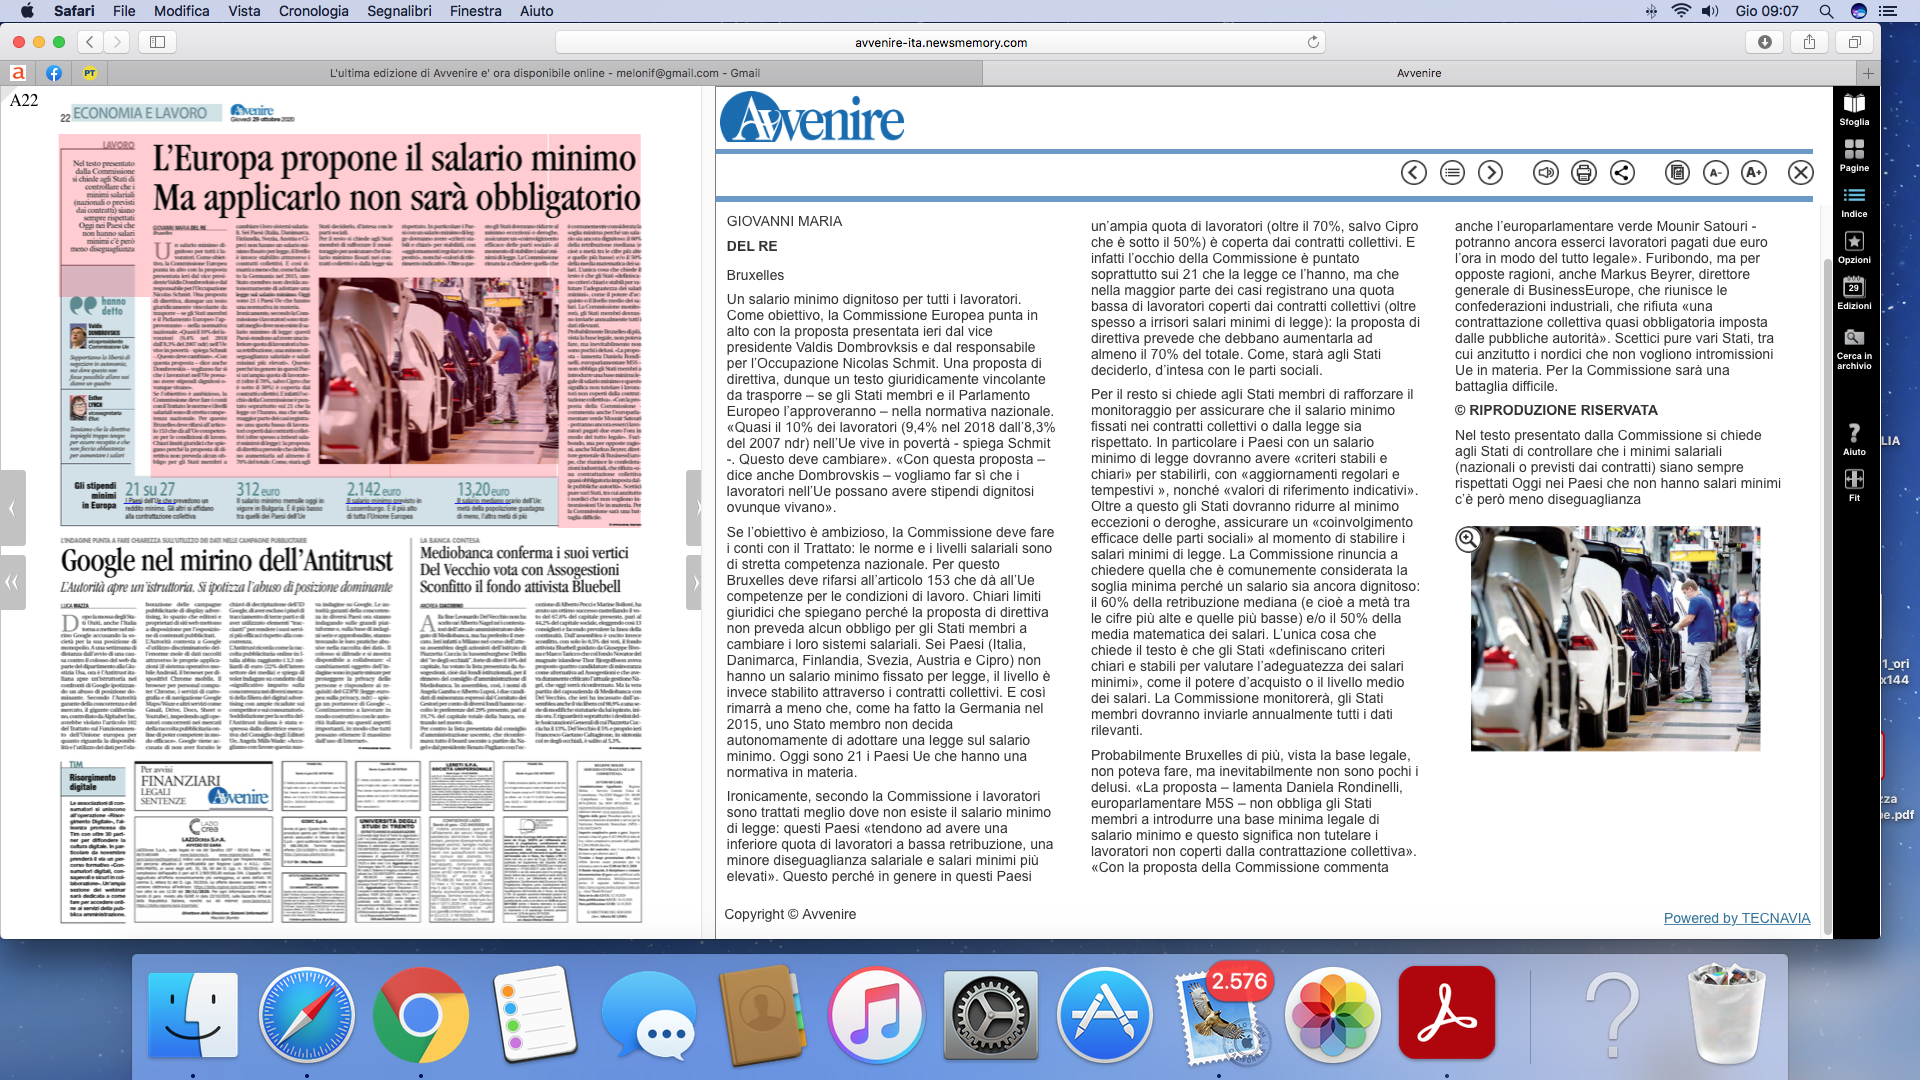Viewport: 1920px width, 1080px height.
Task: Advance with lower right arrow tab on page
Action: [x=695, y=582]
